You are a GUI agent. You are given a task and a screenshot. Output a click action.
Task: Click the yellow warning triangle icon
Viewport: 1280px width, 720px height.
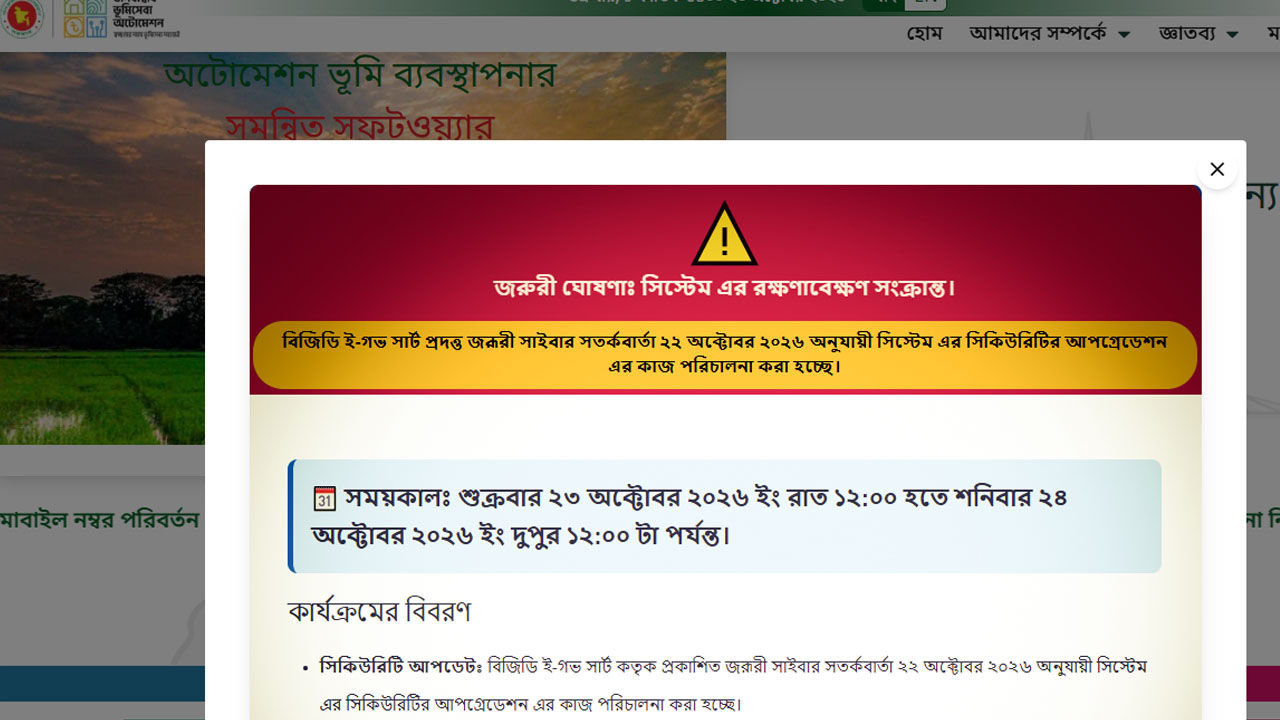coord(725,234)
